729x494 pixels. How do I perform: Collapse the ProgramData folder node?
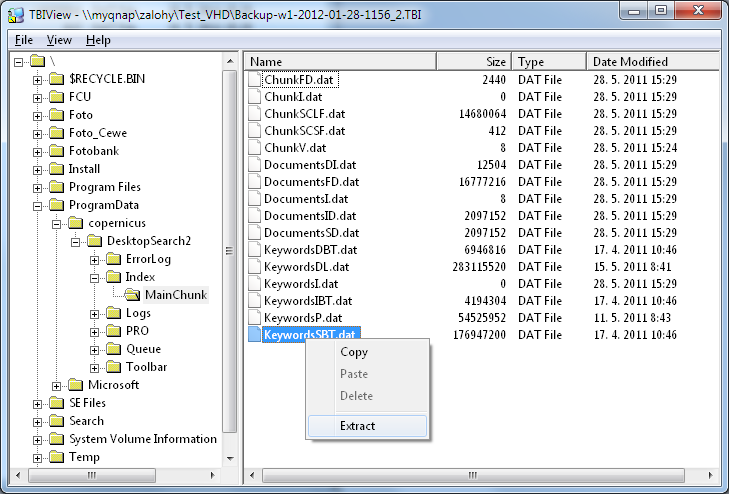tap(37, 206)
